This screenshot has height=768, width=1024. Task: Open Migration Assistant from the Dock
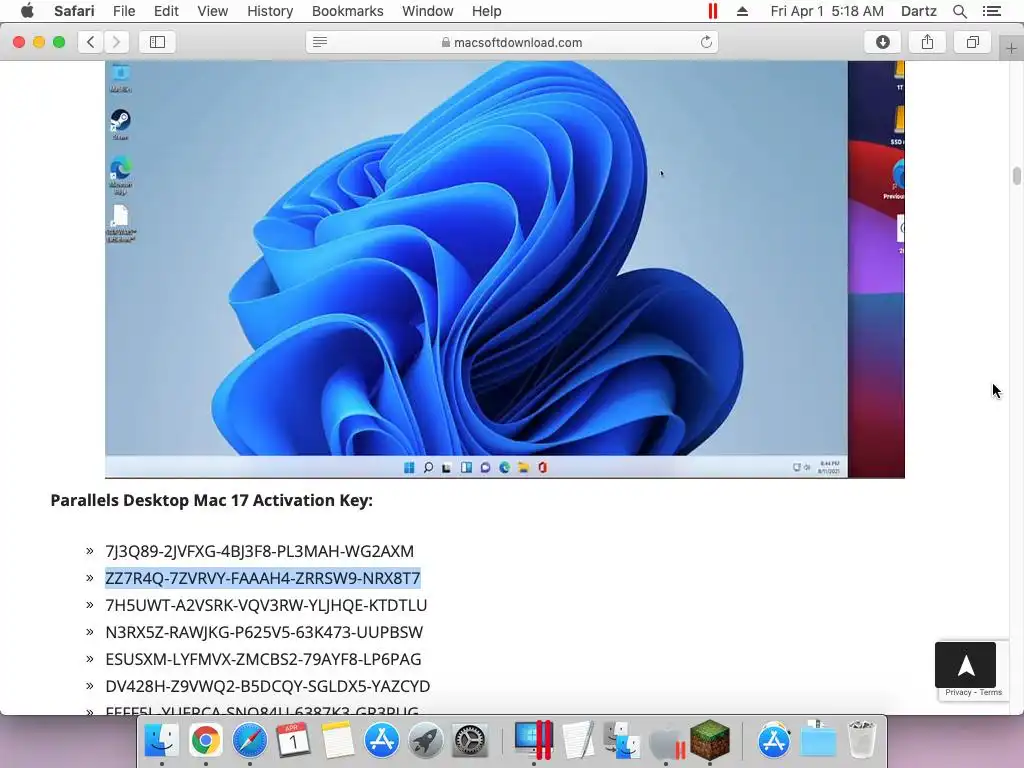point(622,741)
